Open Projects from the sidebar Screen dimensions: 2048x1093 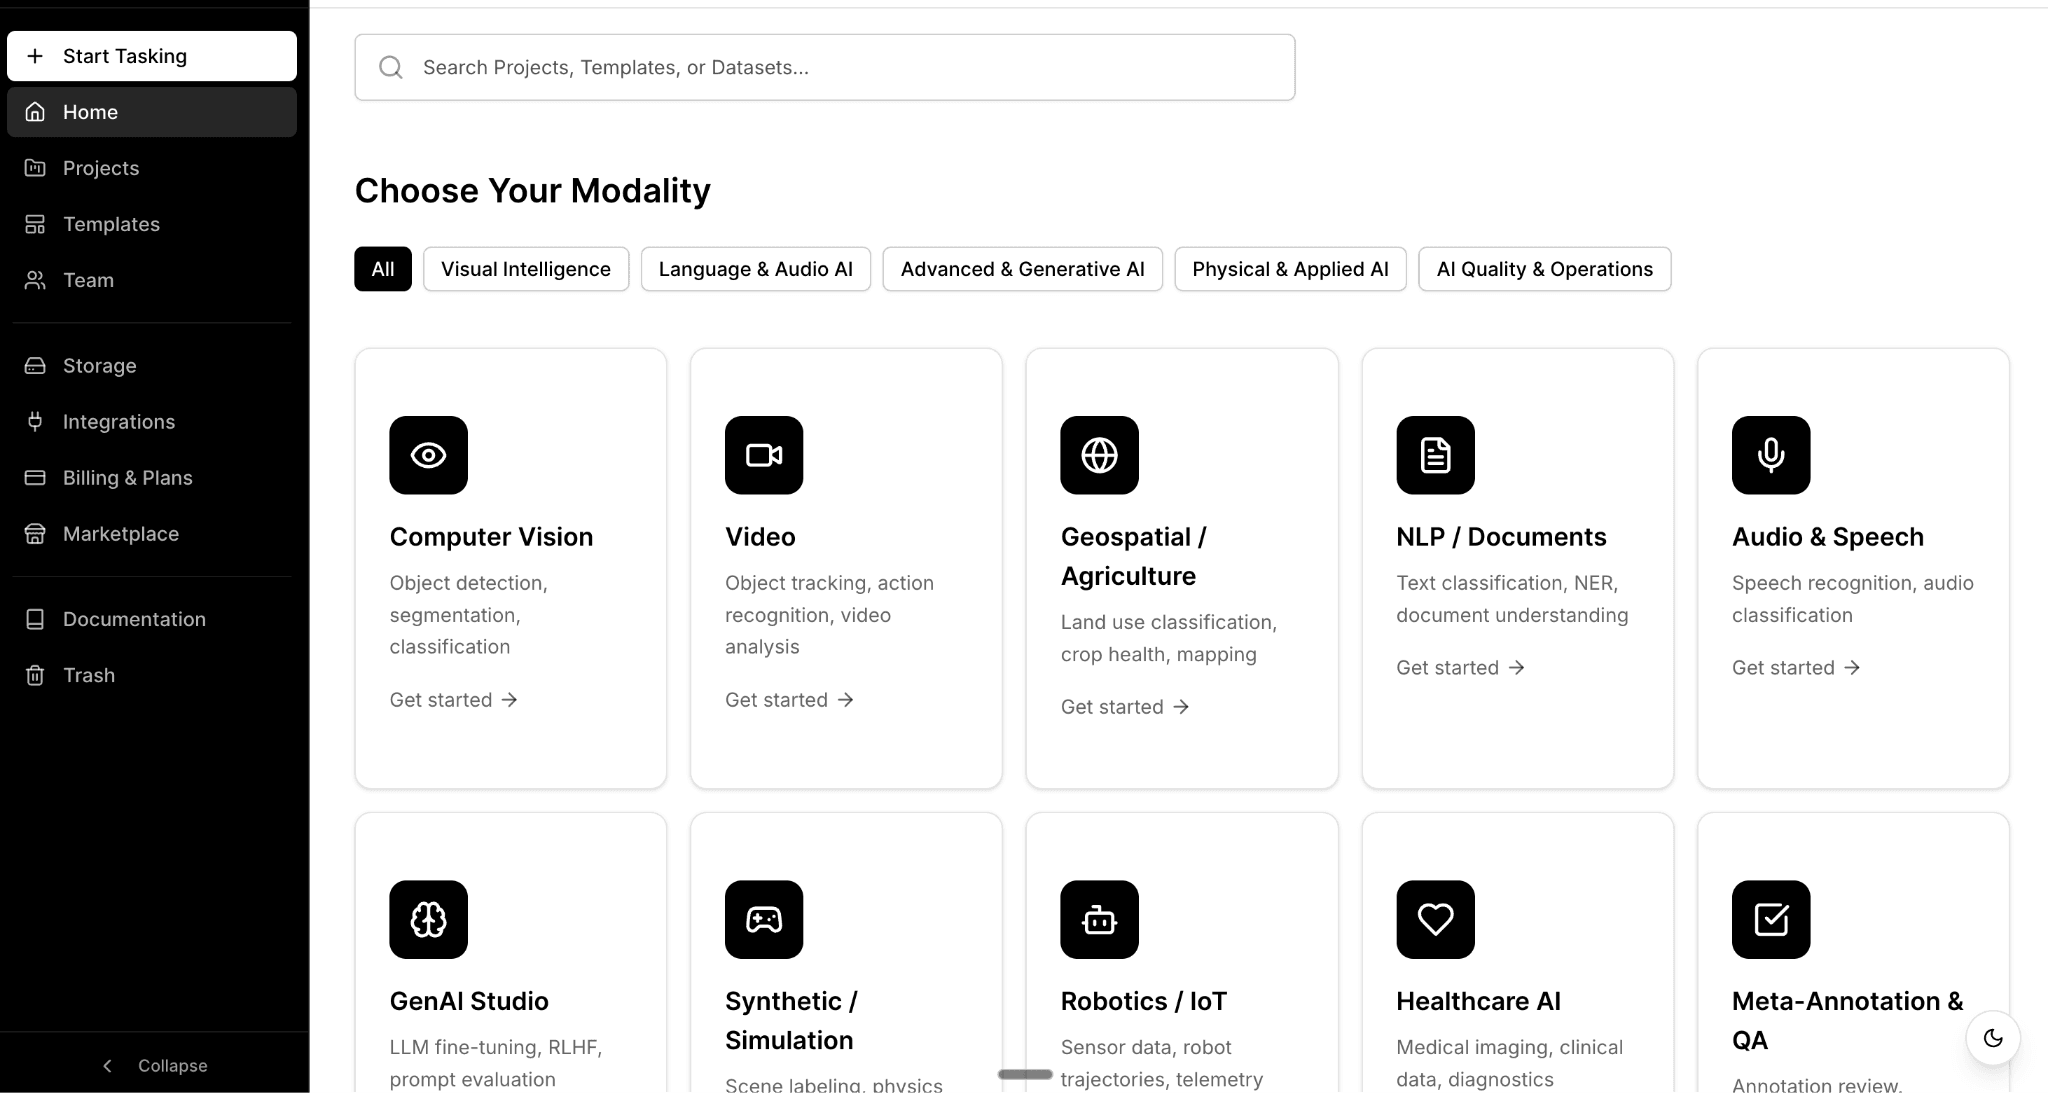101,167
